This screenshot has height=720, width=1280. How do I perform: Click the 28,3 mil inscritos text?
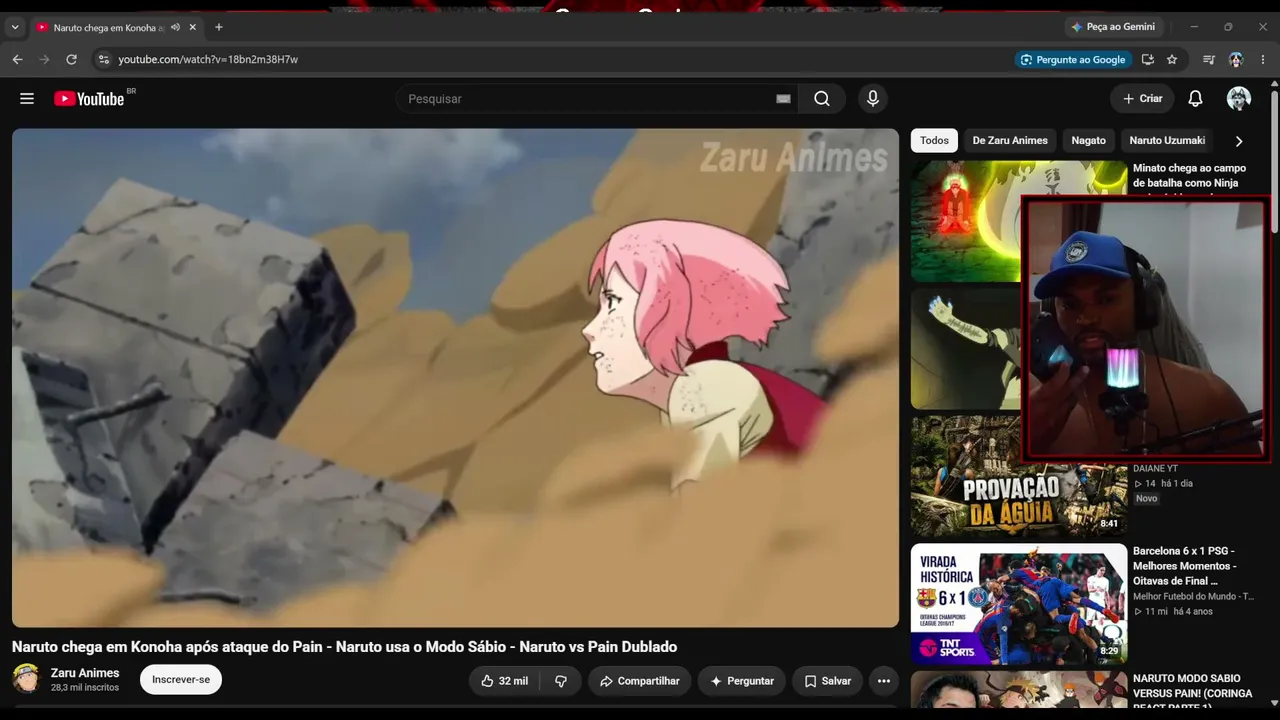point(85,688)
